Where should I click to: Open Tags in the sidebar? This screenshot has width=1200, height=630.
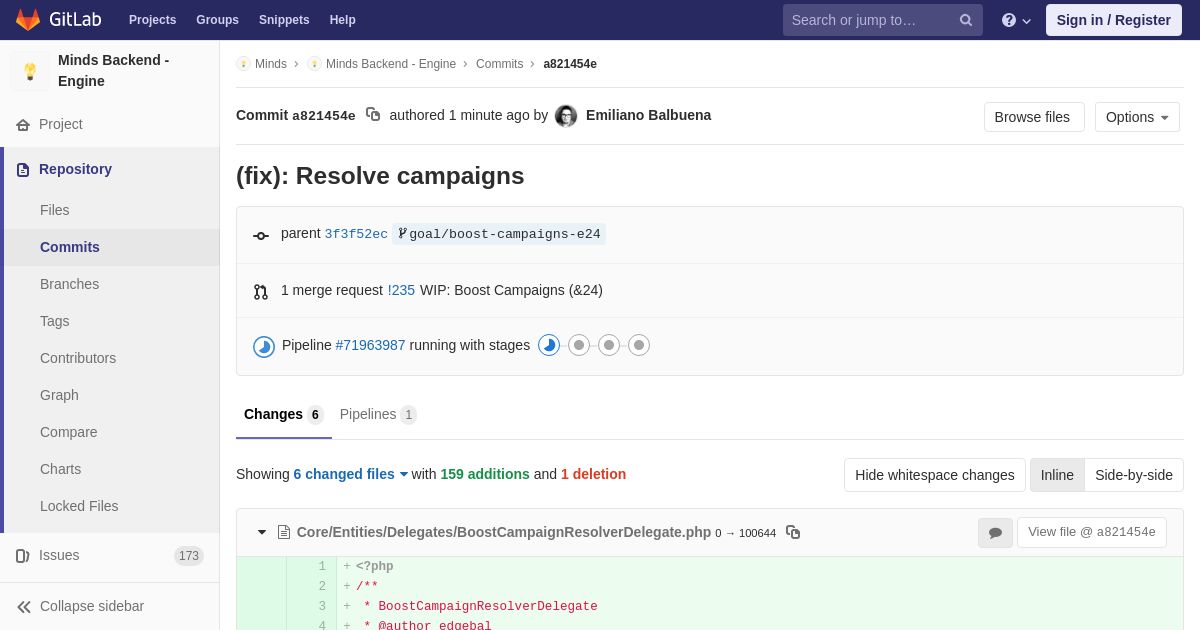pyautogui.click(x=112, y=321)
